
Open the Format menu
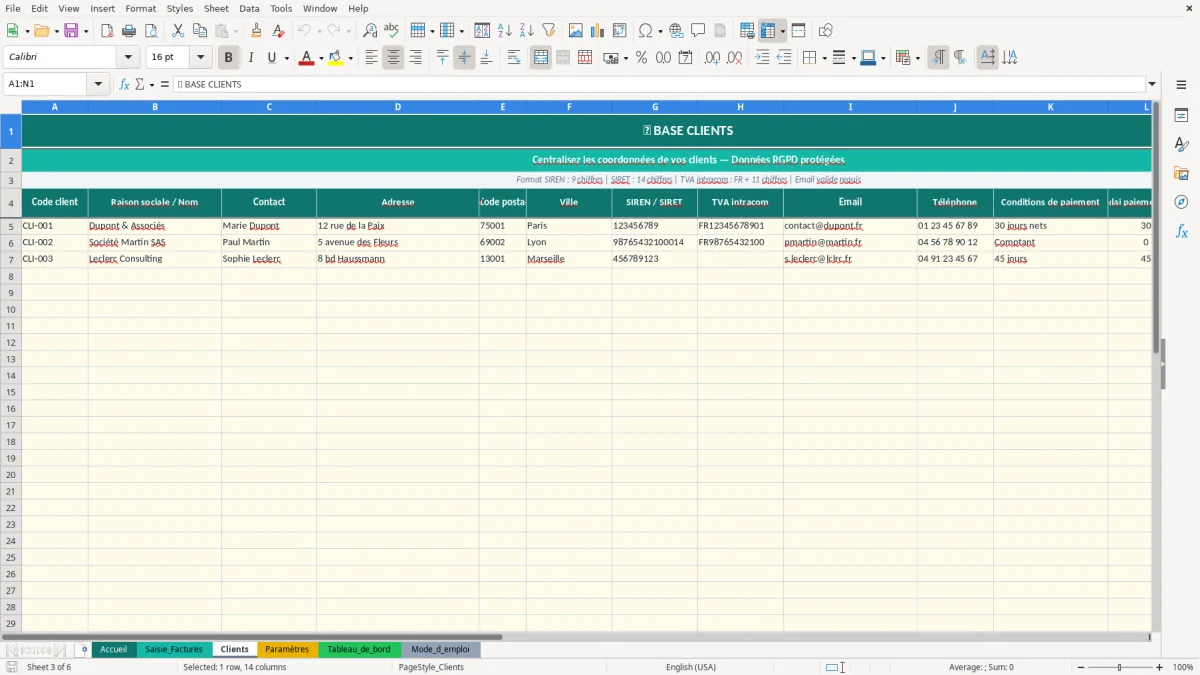(140, 8)
